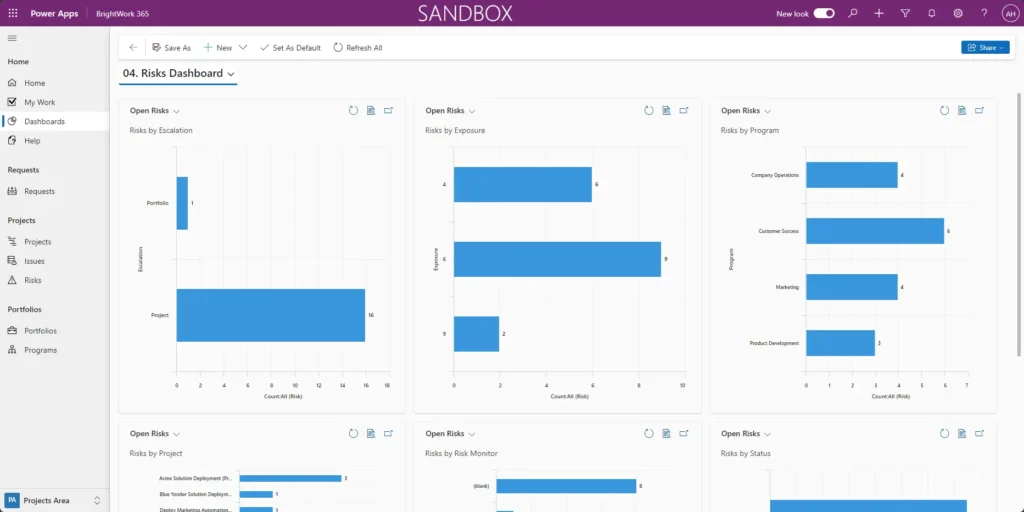The width and height of the screenshot is (1024, 512).
Task: Toggle the New look switch
Action: [x=824, y=13]
